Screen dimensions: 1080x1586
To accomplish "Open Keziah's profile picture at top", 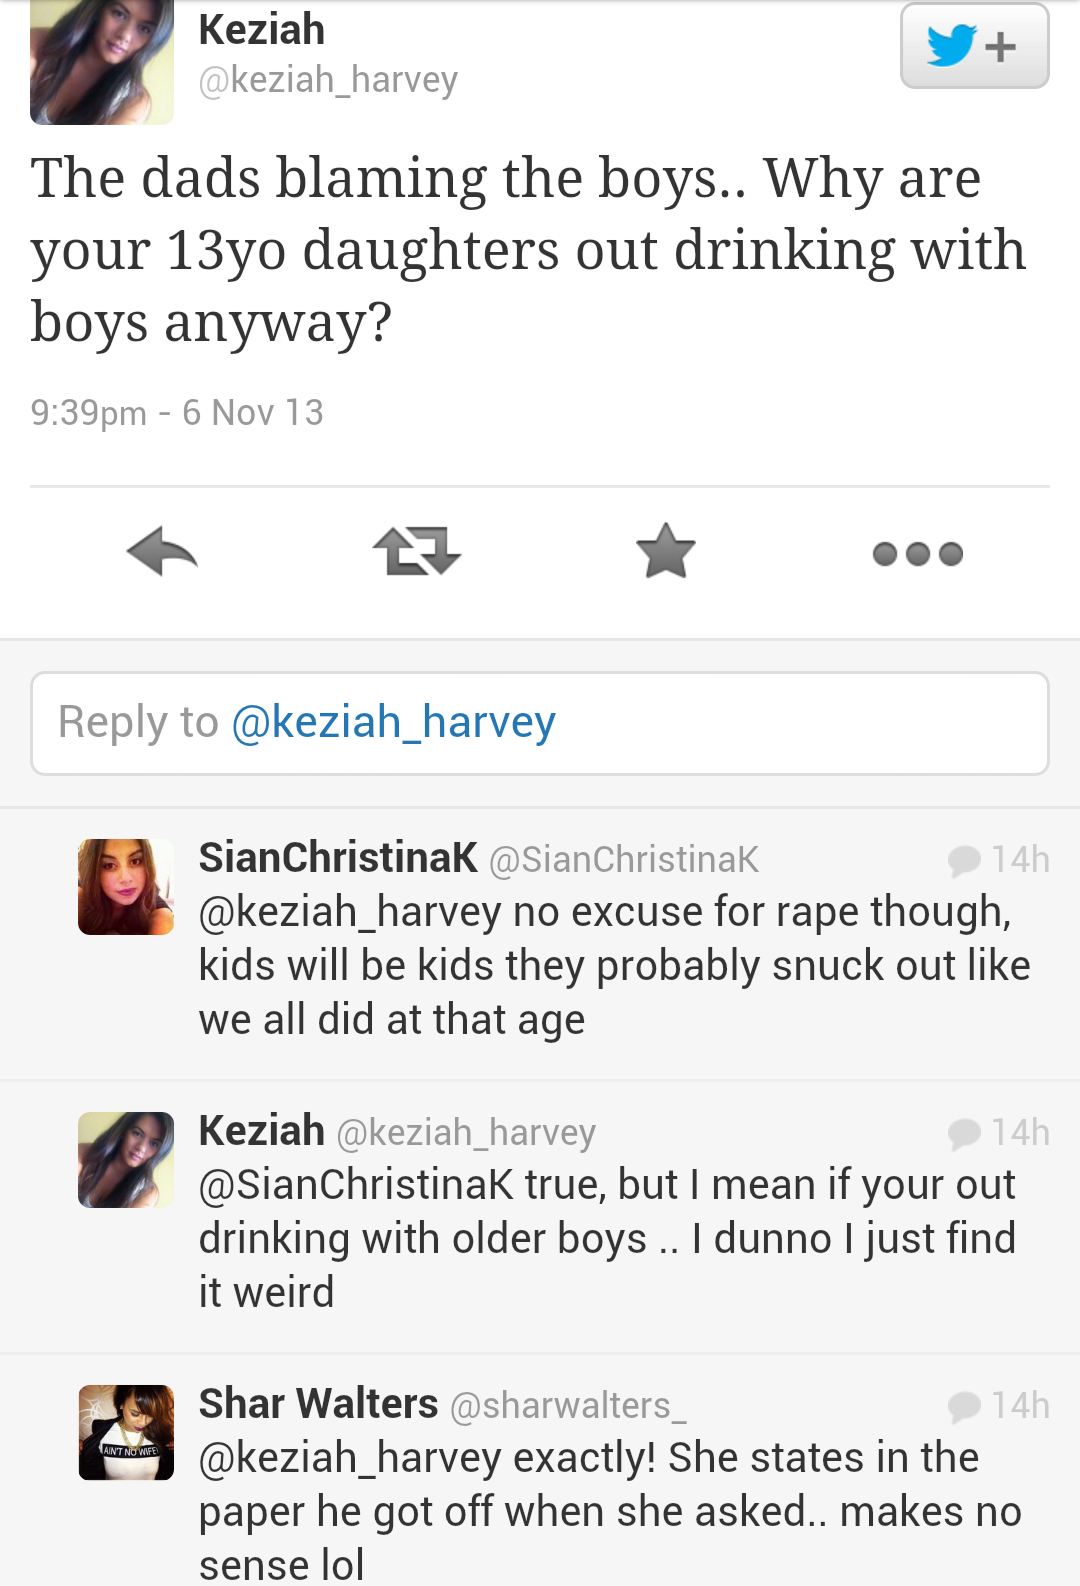I will tap(101, 62).
